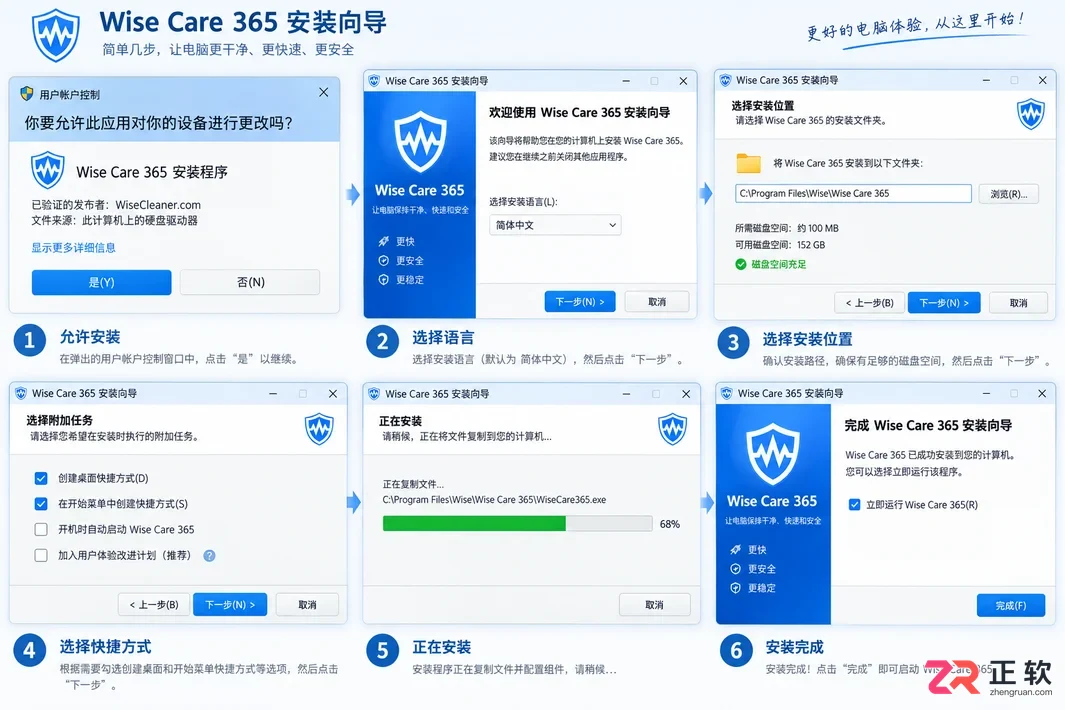Click the 更快 rocket icon in completion window
The width and height of the screenshot is (1065, 710).
736,550
